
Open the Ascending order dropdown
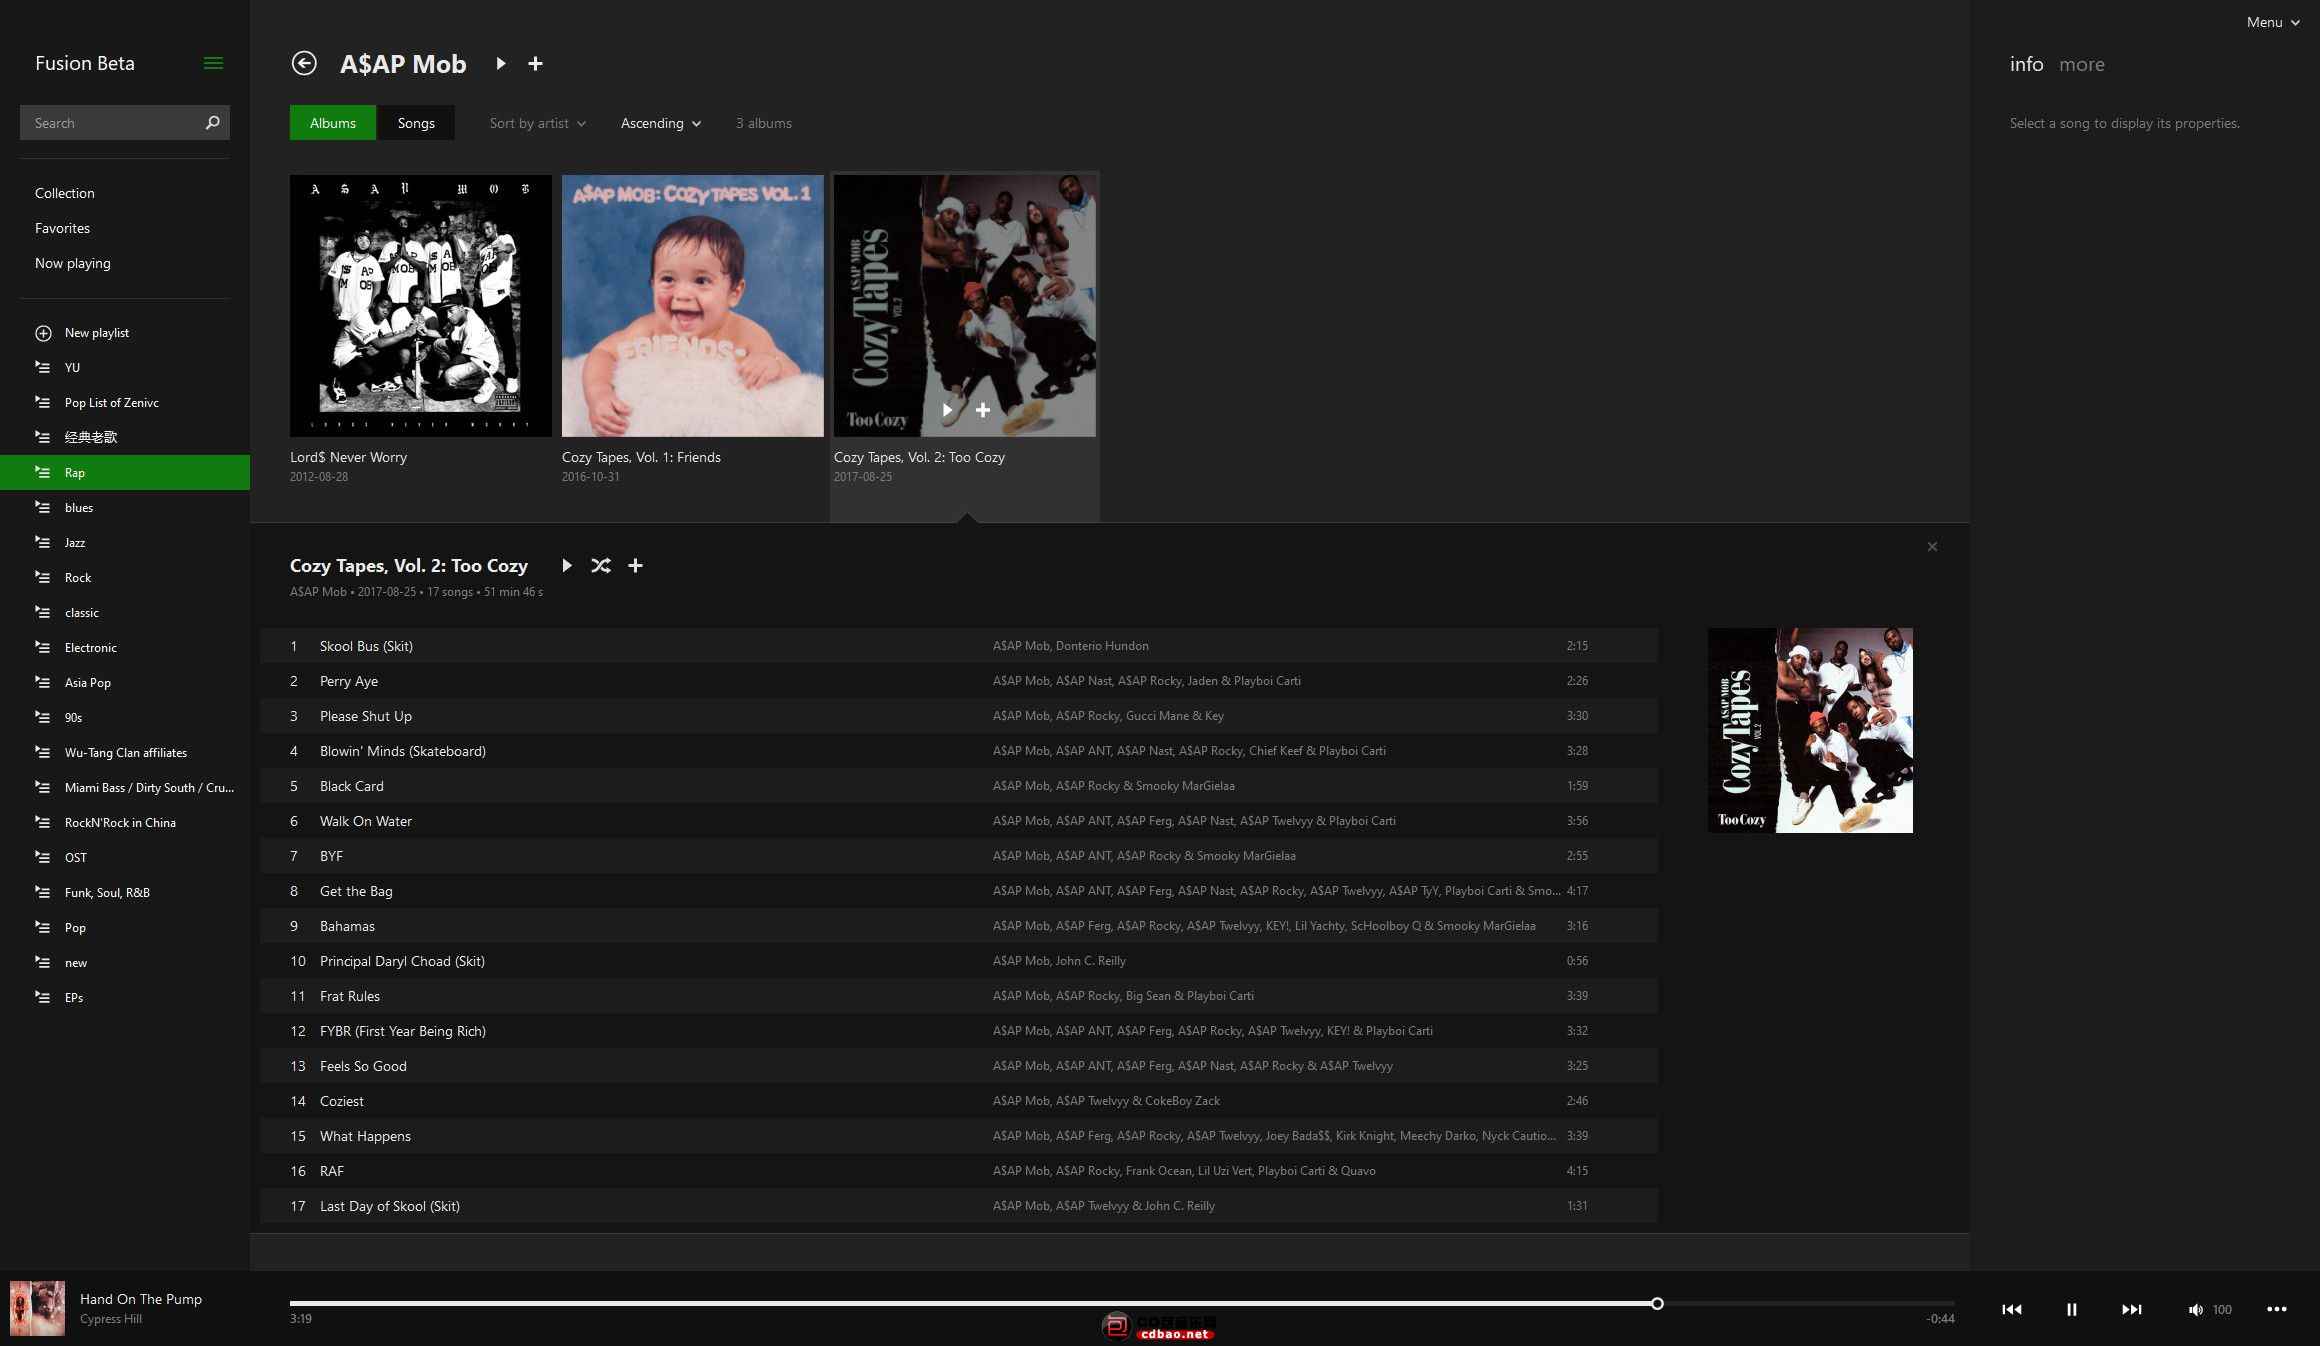pos(661,123)
